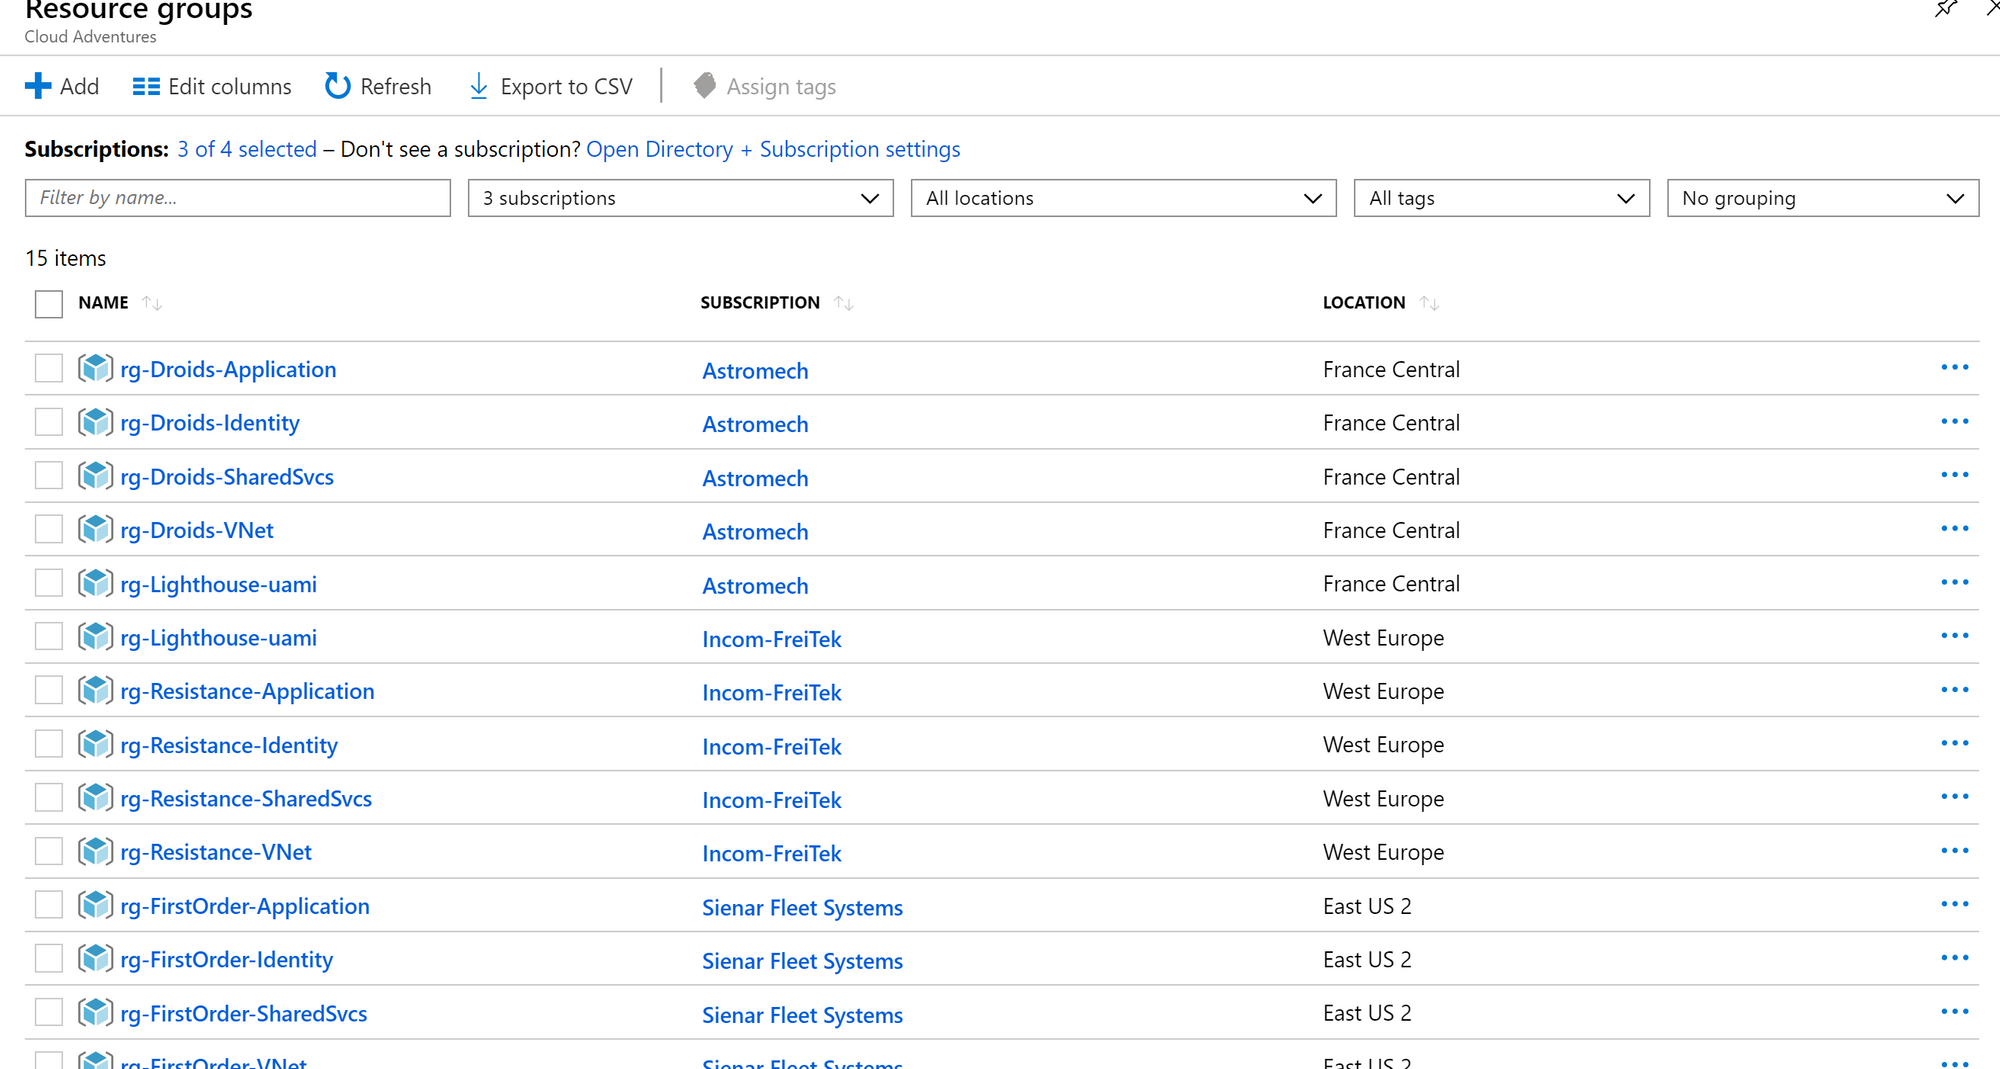The image size is (2000, 1069).
Task: Click the Add plus icon
Action: click(x=38, y=86)
